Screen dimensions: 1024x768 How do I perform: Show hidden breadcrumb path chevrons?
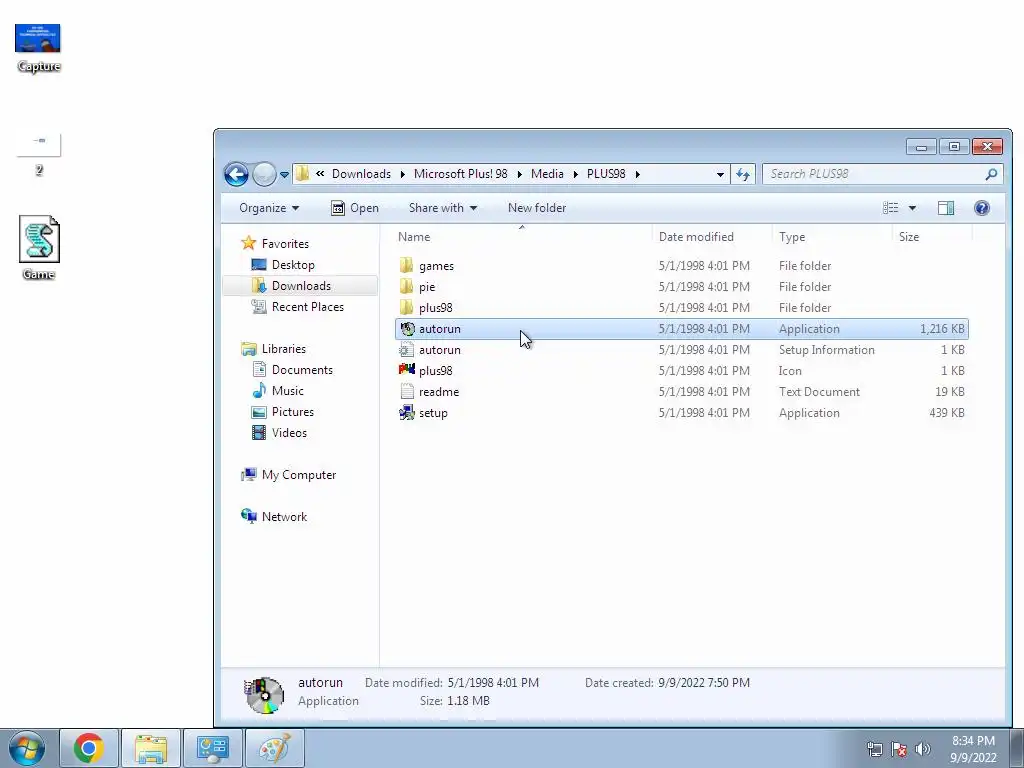320,174
